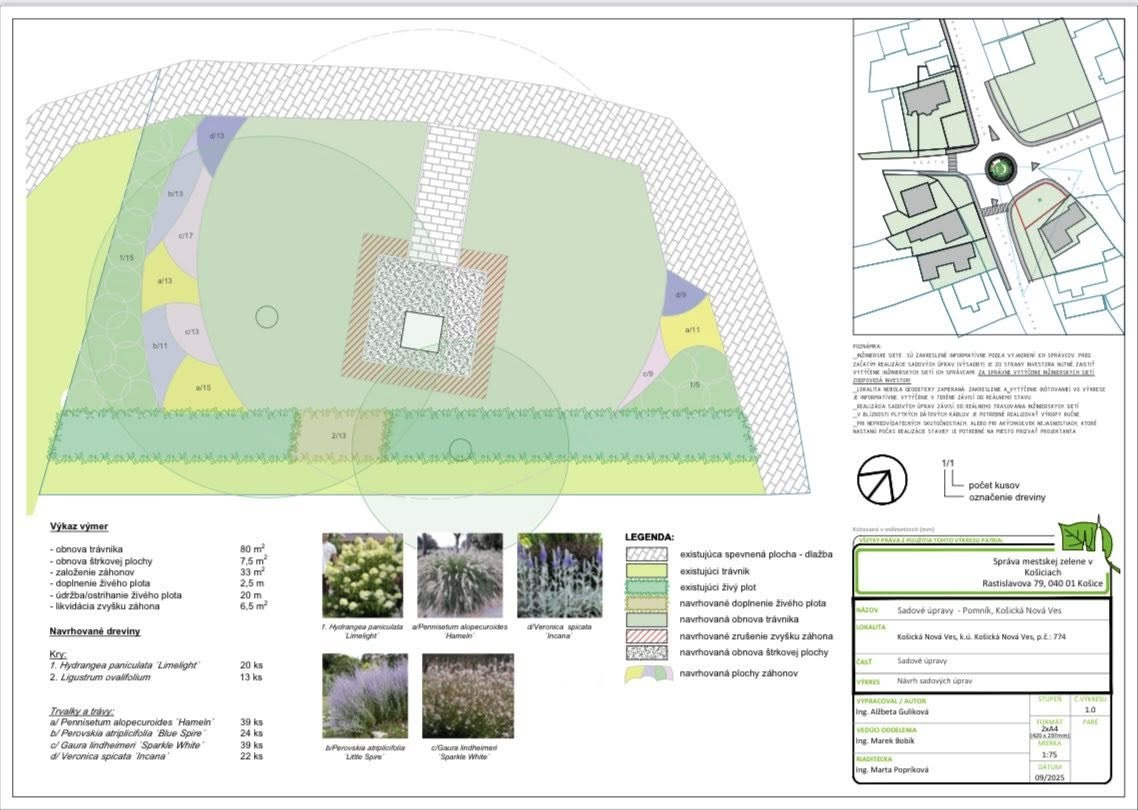
Task: Click the green leaf logo in title block
Action: (x=1084, y=540)
